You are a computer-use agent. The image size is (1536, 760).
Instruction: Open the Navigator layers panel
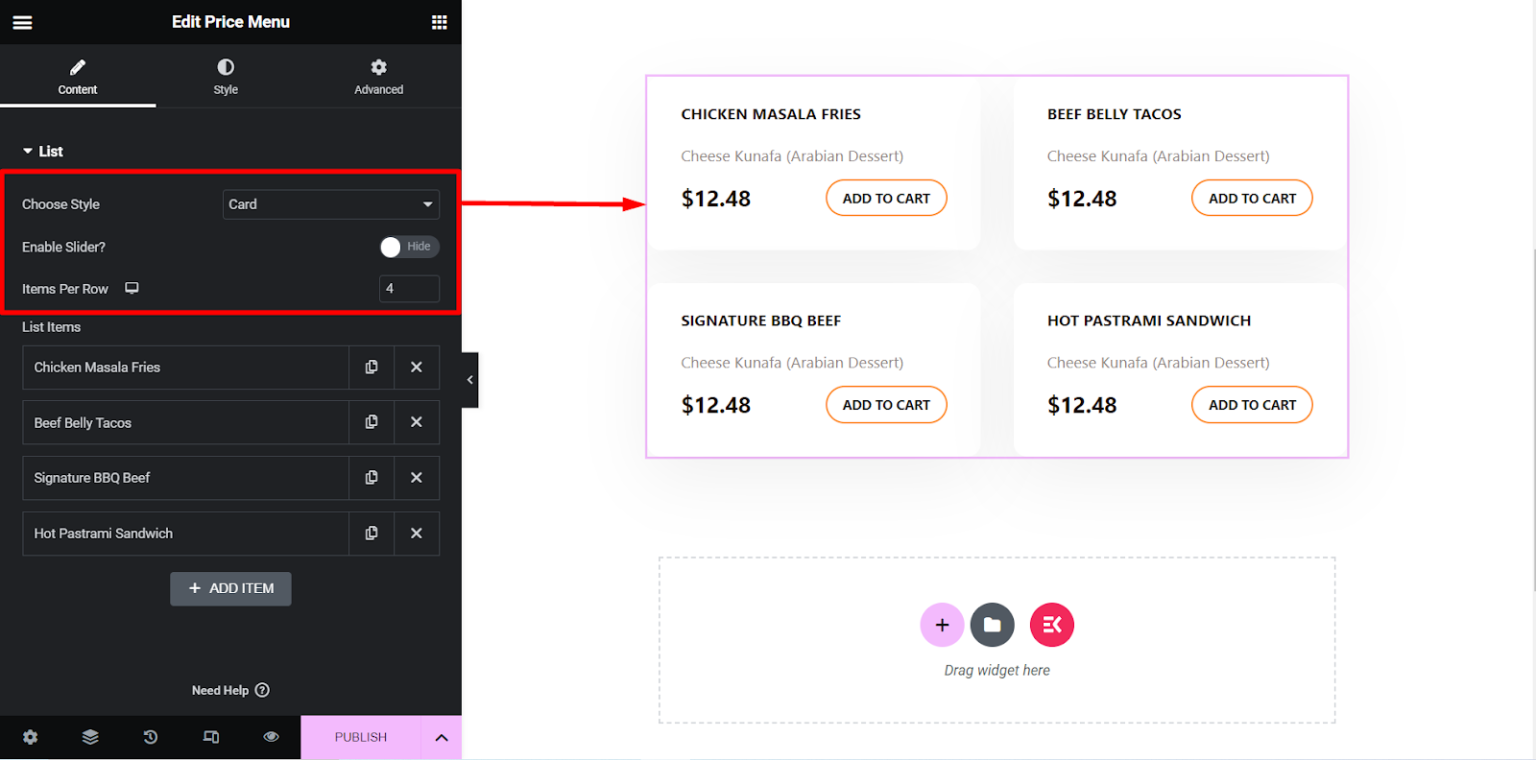pyautogui.click(x=90, y=737)
